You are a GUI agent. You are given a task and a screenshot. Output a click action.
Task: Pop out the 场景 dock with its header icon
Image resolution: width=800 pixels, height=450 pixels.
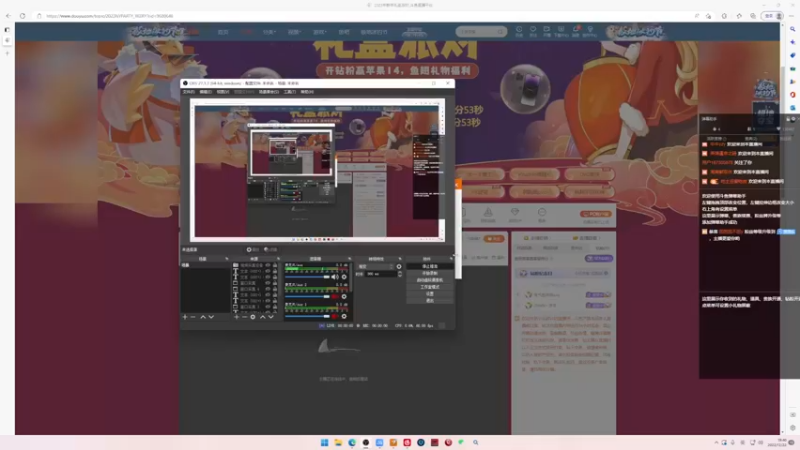pos(227,259)
